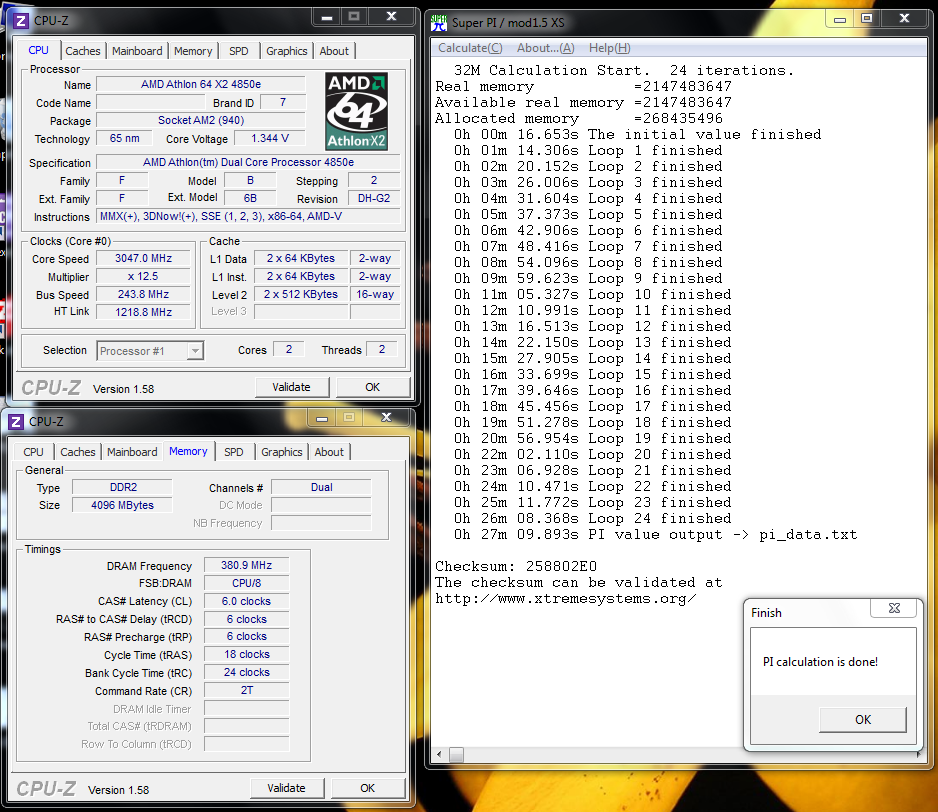
Task: Click the Bank Cycle Time value 24 clocks
Action: pos(246,673)
